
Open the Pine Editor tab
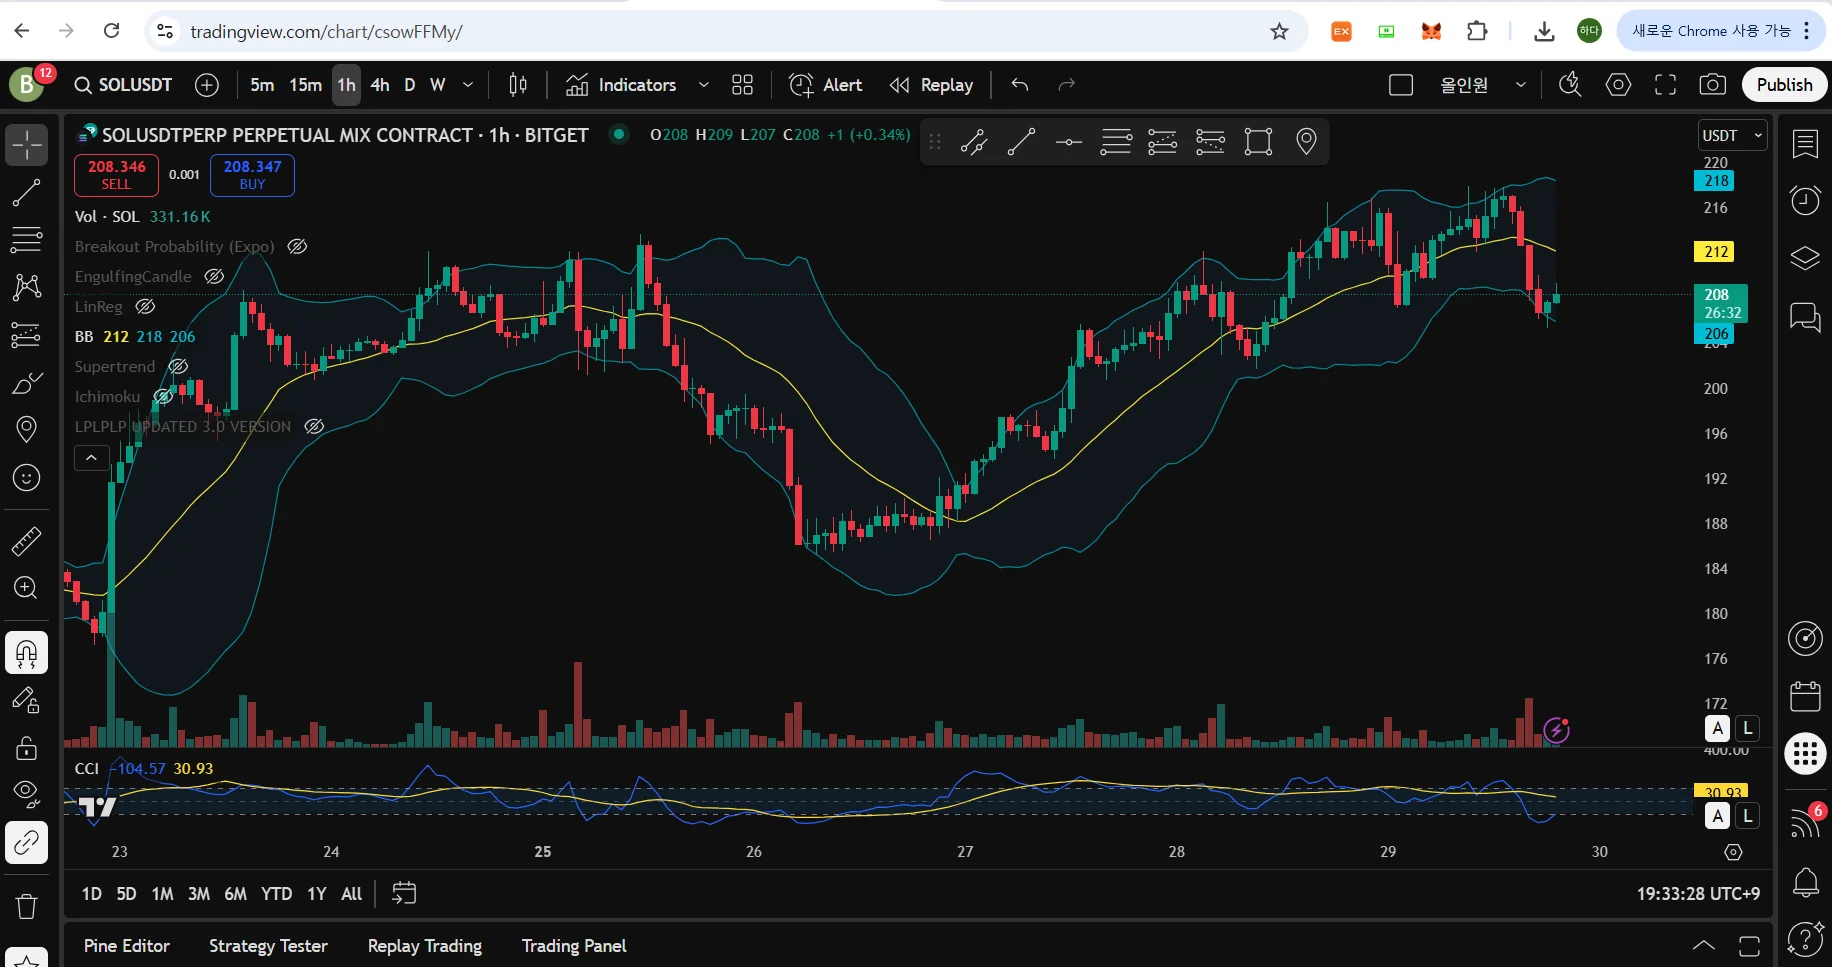coord(127,946)
